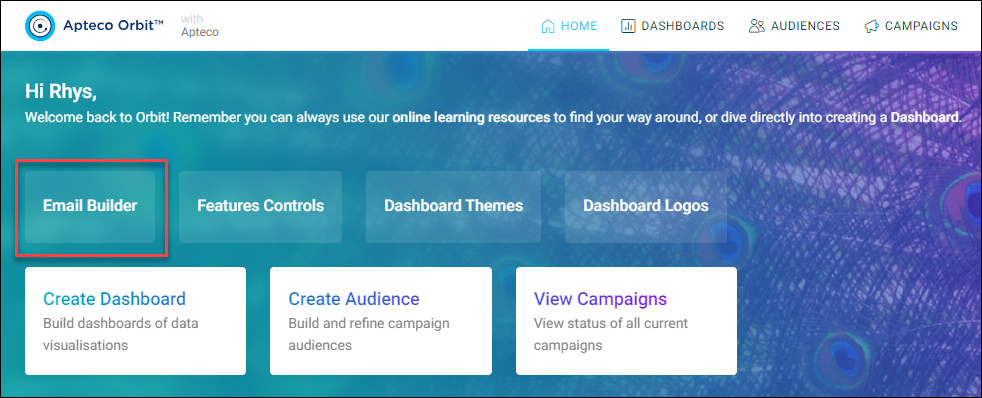Screen dimensions: 982x398
Task: Click the Apteco Orbit logo icon
Action: tap(40, 26)
